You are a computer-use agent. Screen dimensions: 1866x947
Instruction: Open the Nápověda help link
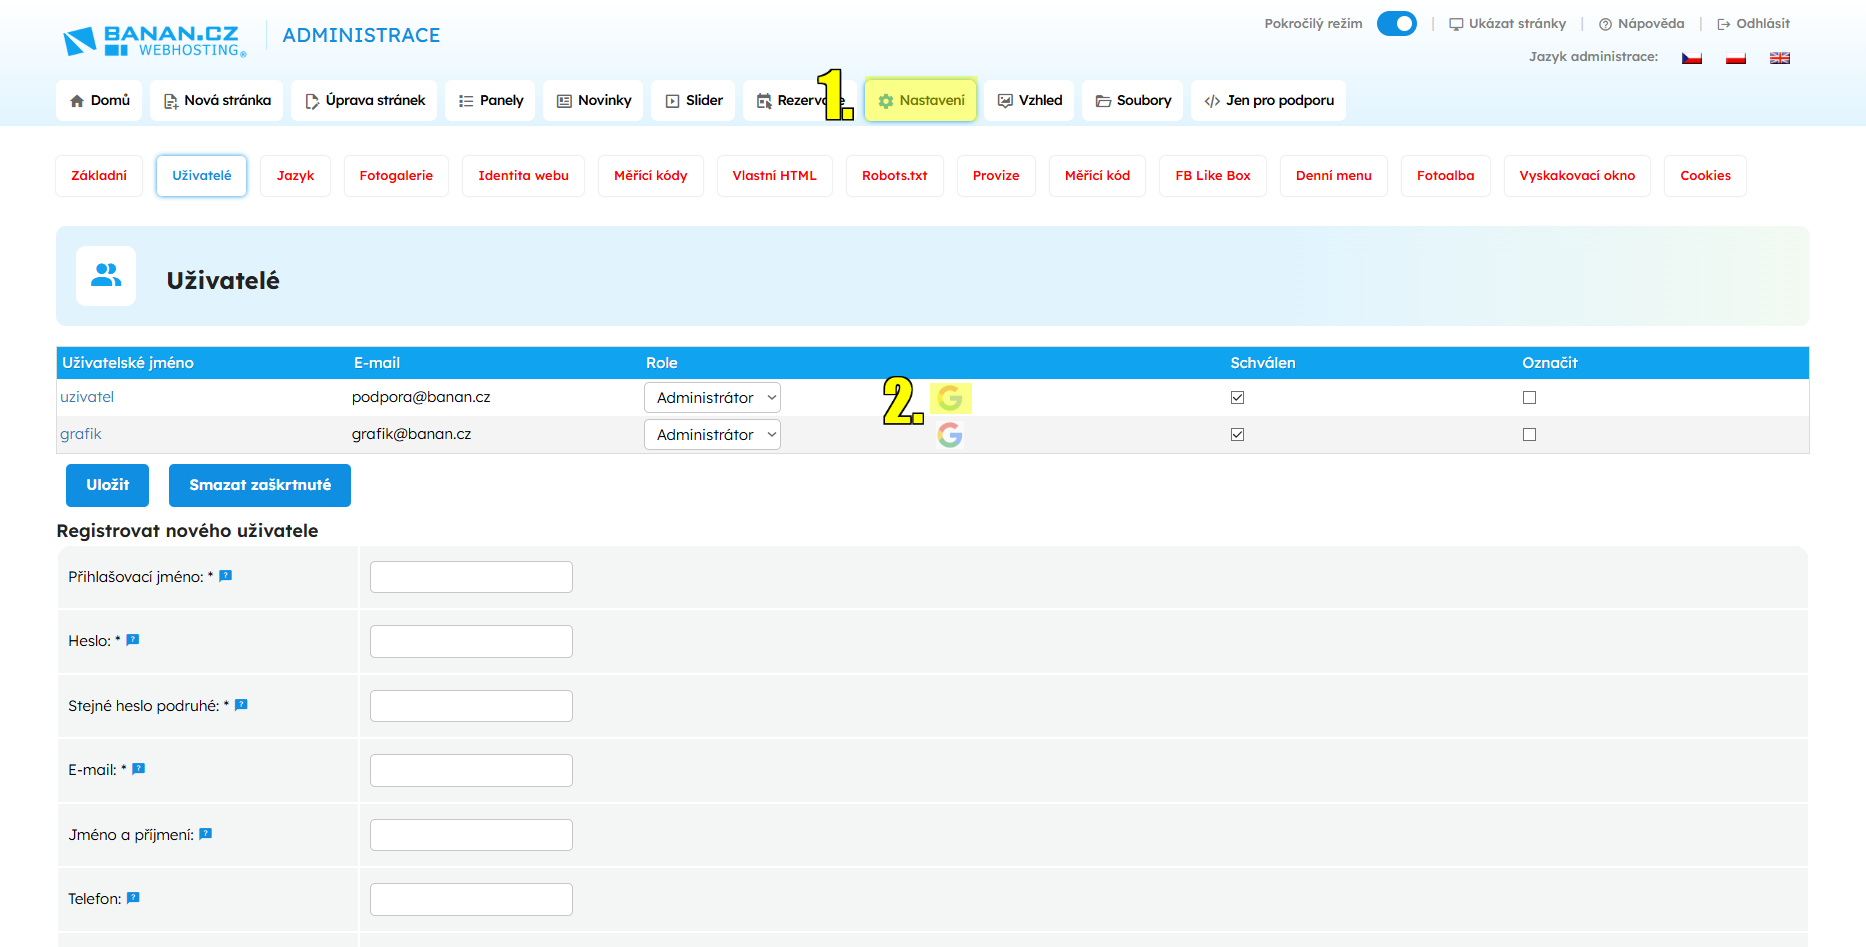coord(1641,24)
